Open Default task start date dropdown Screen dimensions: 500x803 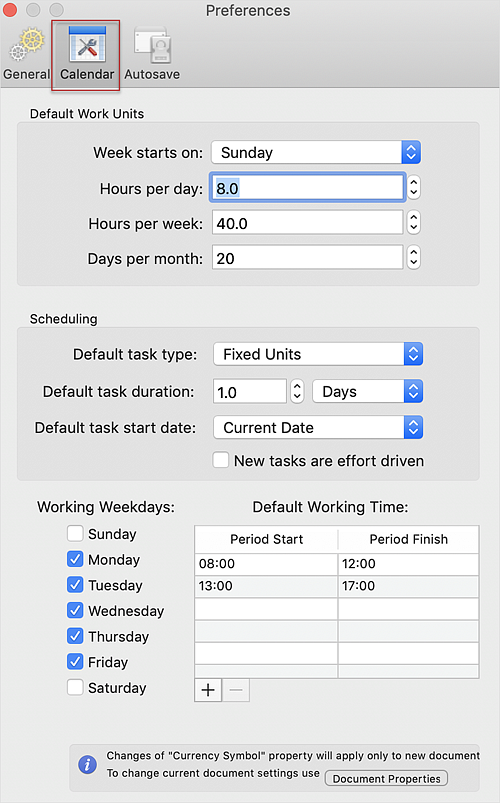(318, 428)
